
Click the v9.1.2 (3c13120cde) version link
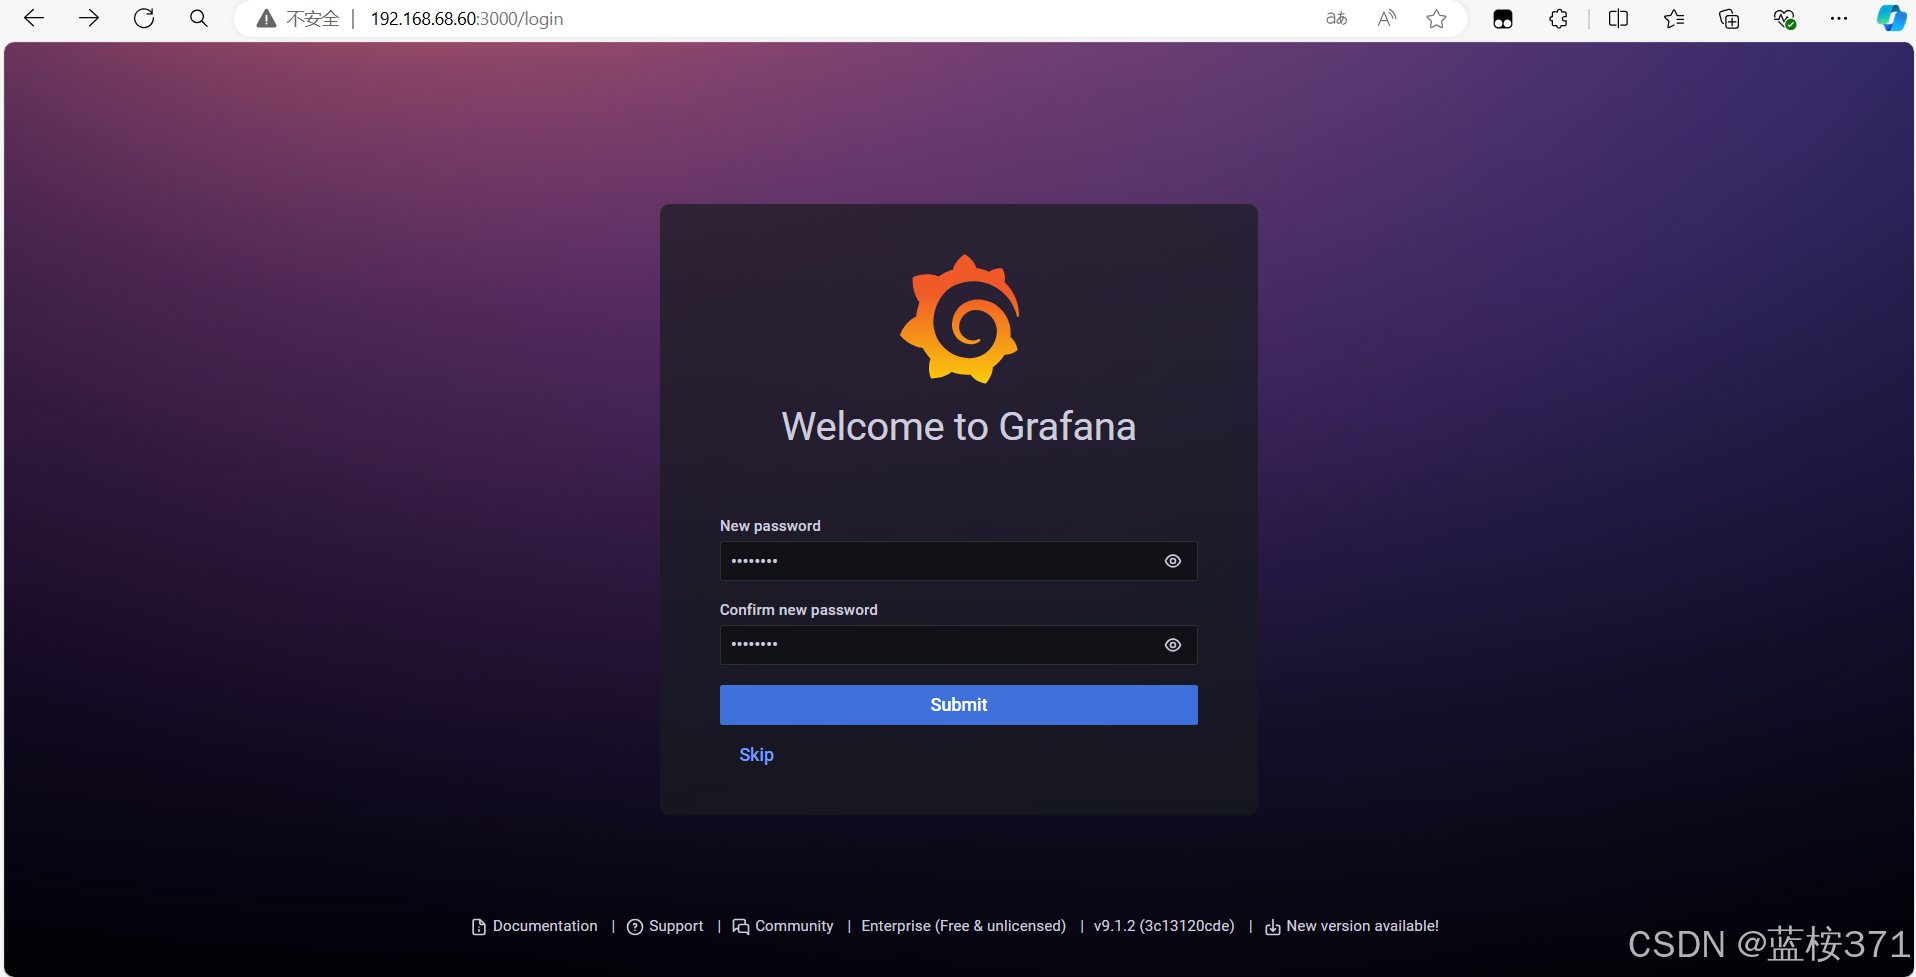pos(1164,926)
